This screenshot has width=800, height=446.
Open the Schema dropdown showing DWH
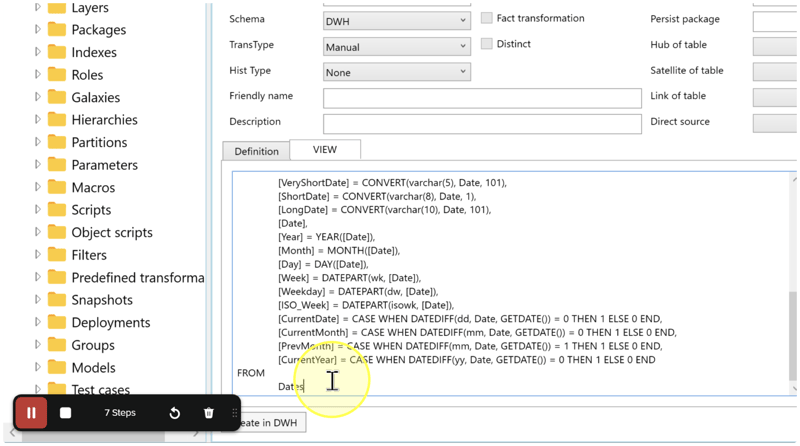click(x=396, y=21)
